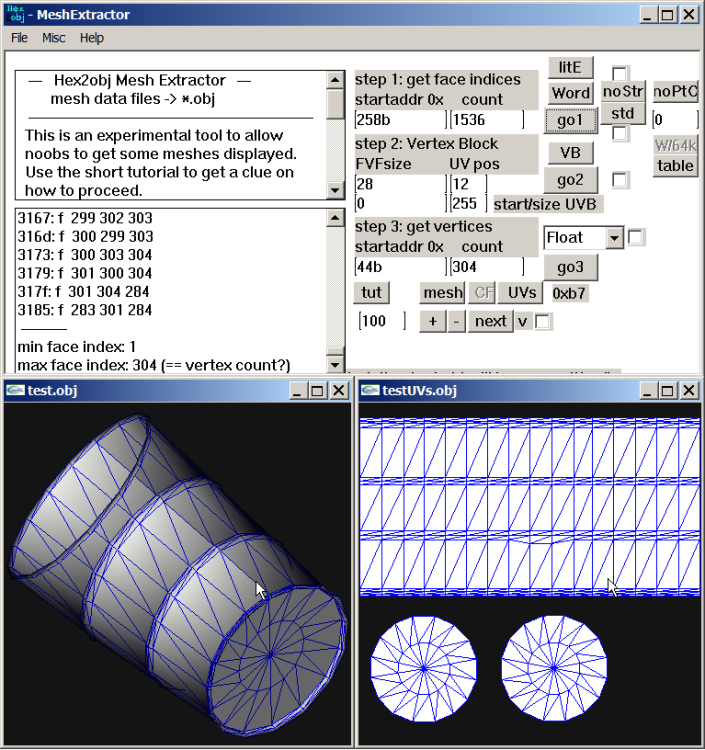Click the minus button

pos(456,321)
